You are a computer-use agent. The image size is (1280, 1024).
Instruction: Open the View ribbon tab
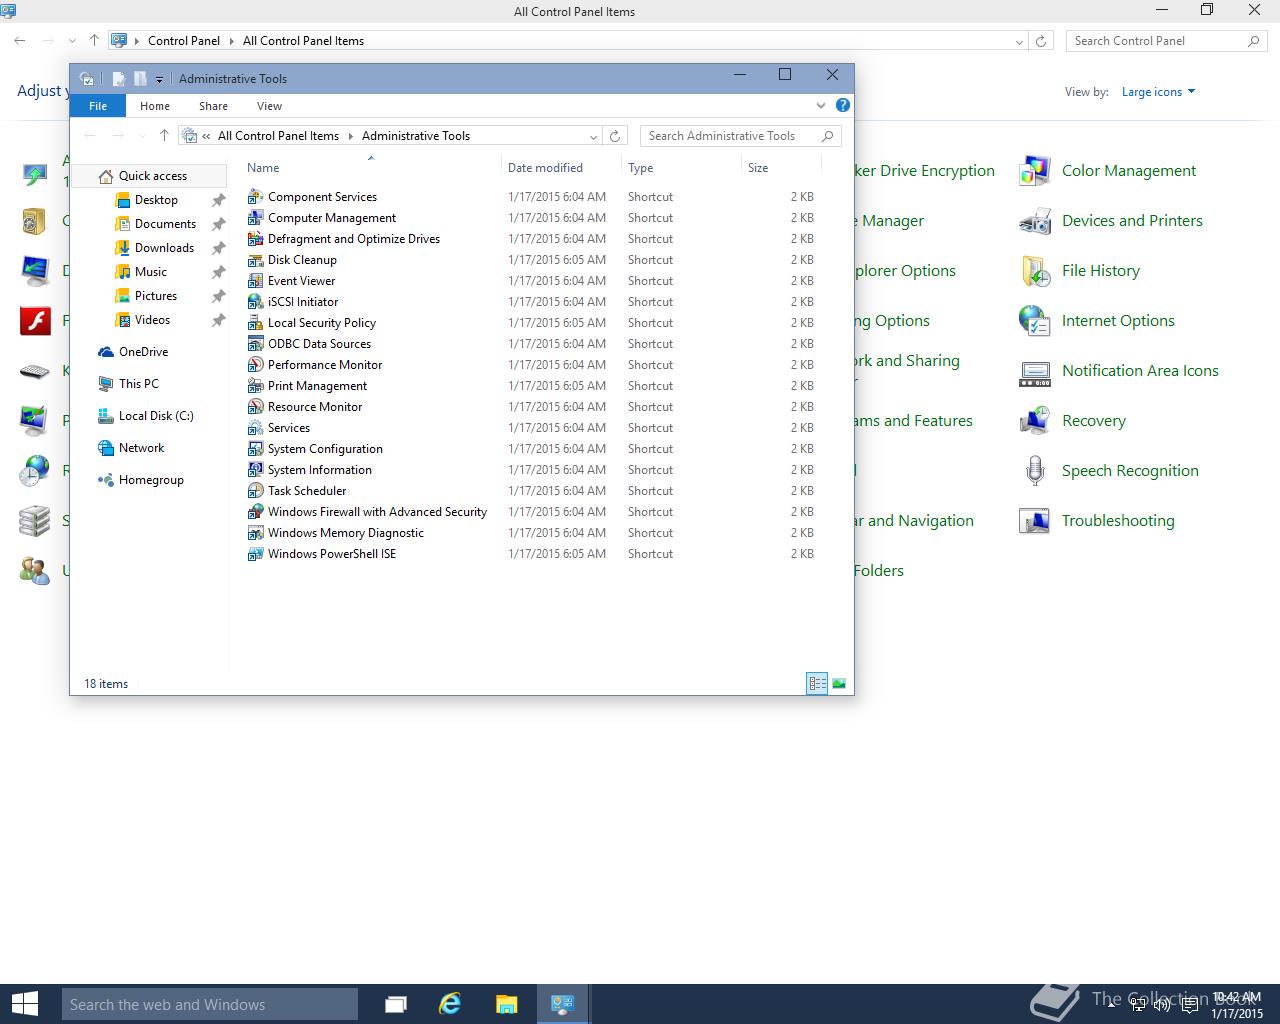pos(269,106)
